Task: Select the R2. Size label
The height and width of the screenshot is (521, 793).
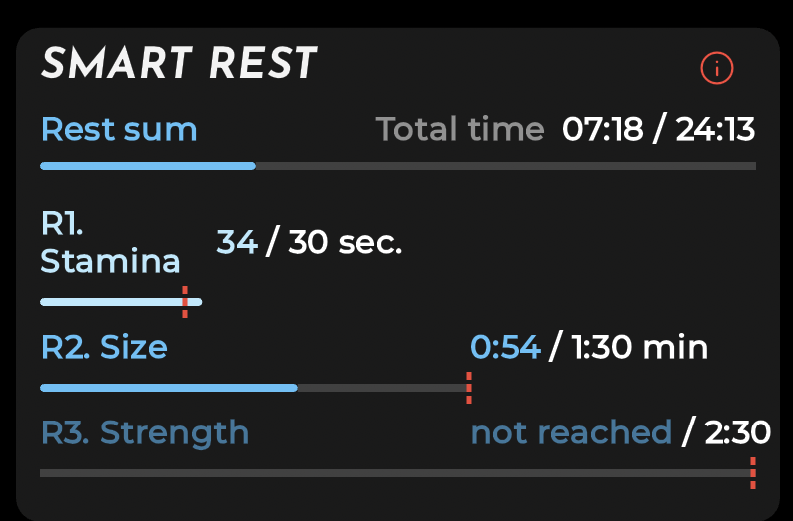Action: click(x=104, y=347)
